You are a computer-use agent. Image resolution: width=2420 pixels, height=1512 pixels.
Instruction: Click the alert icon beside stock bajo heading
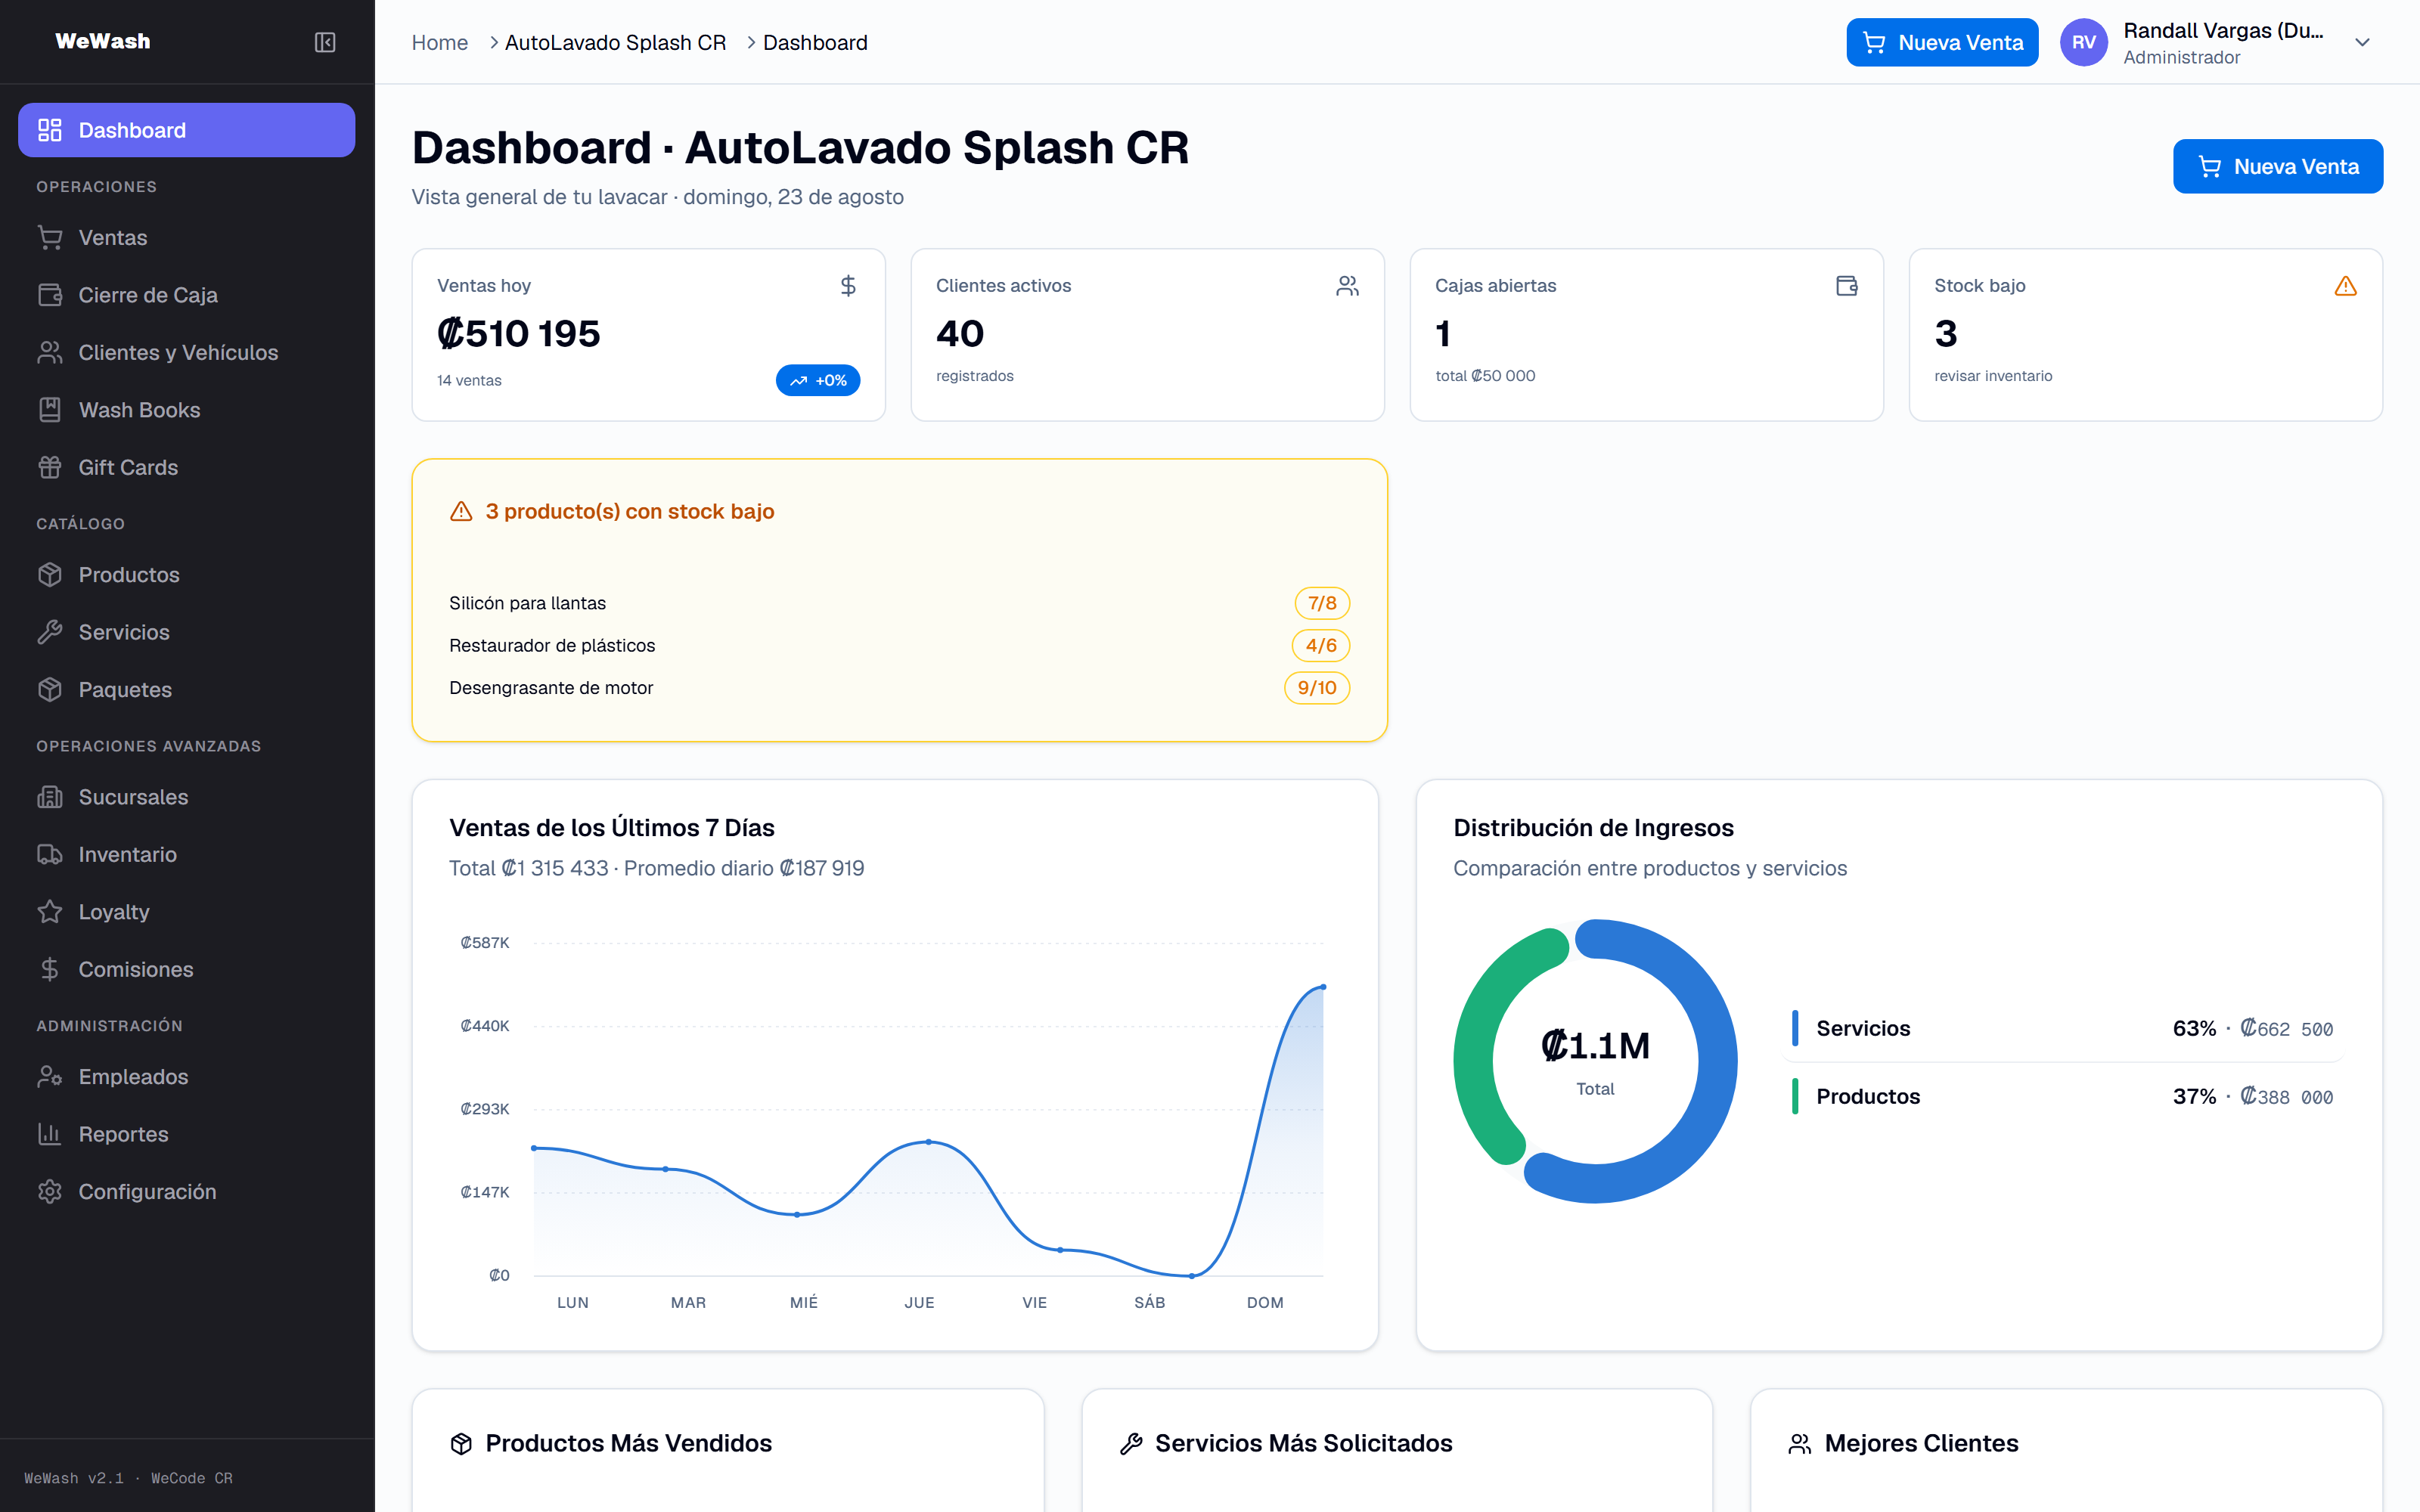click(461, 512)
